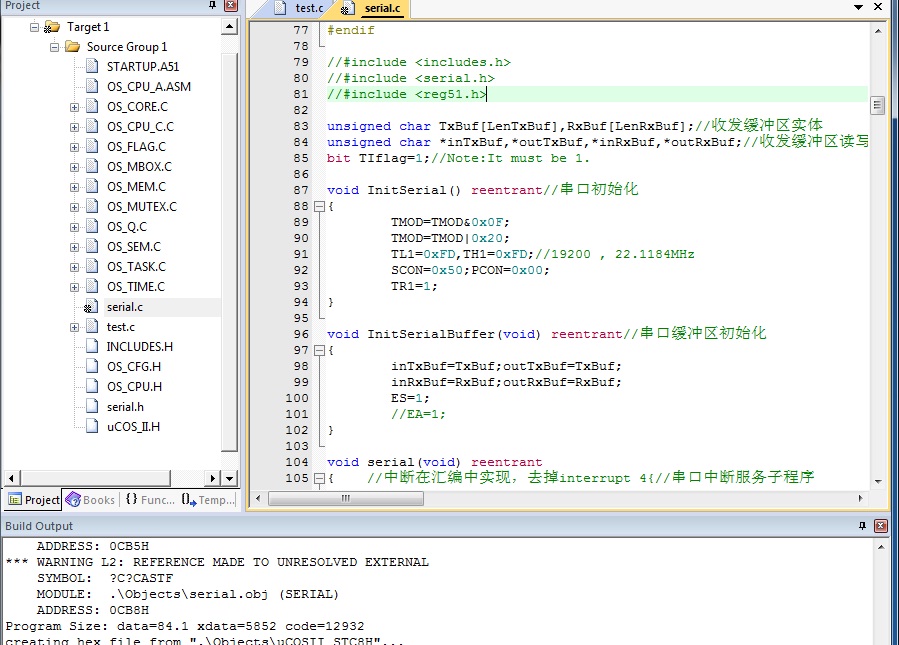
Task: Click the 'Program Size' line in Build Output
Action: pyautogui.click(x=185, y=626)
